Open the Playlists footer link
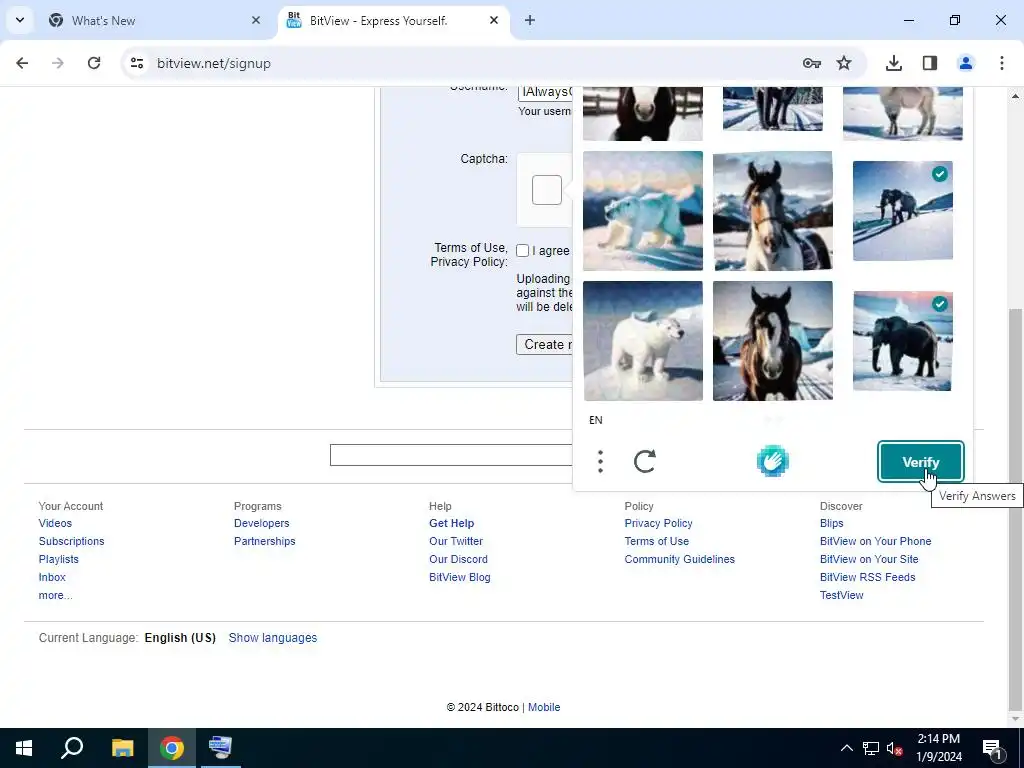The height and width of the screenshot is (768, 1024). [x=58, y=559]
